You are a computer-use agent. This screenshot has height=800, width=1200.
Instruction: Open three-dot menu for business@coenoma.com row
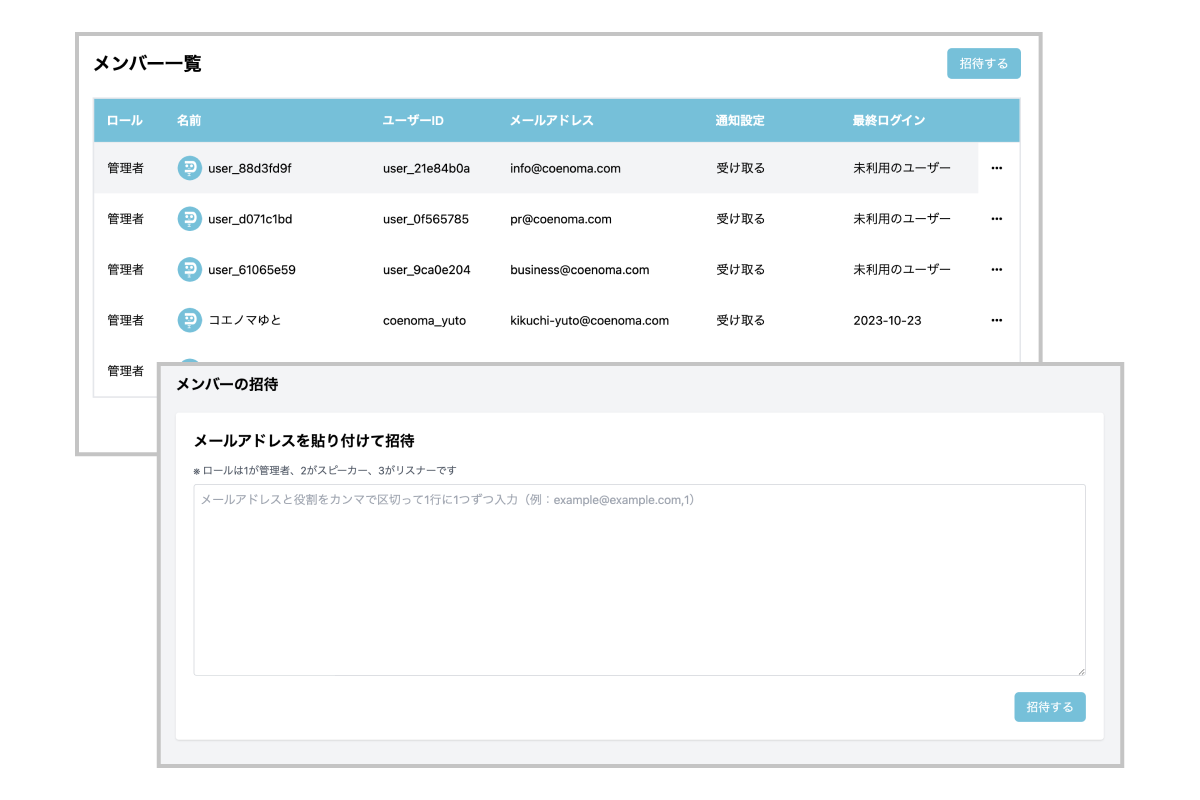point(996,269)
